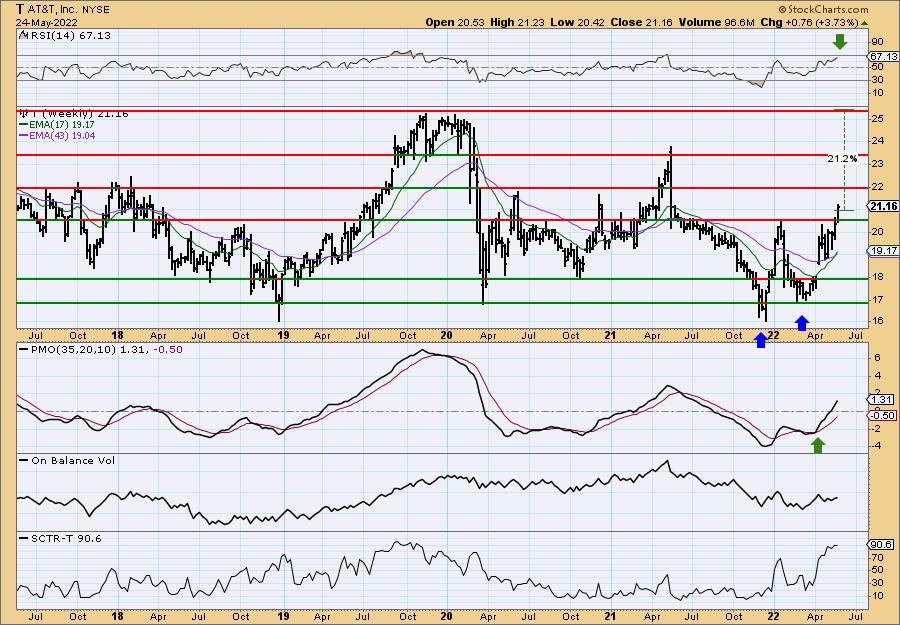Click the 22 year label on bottom axis

click(773, 617)
